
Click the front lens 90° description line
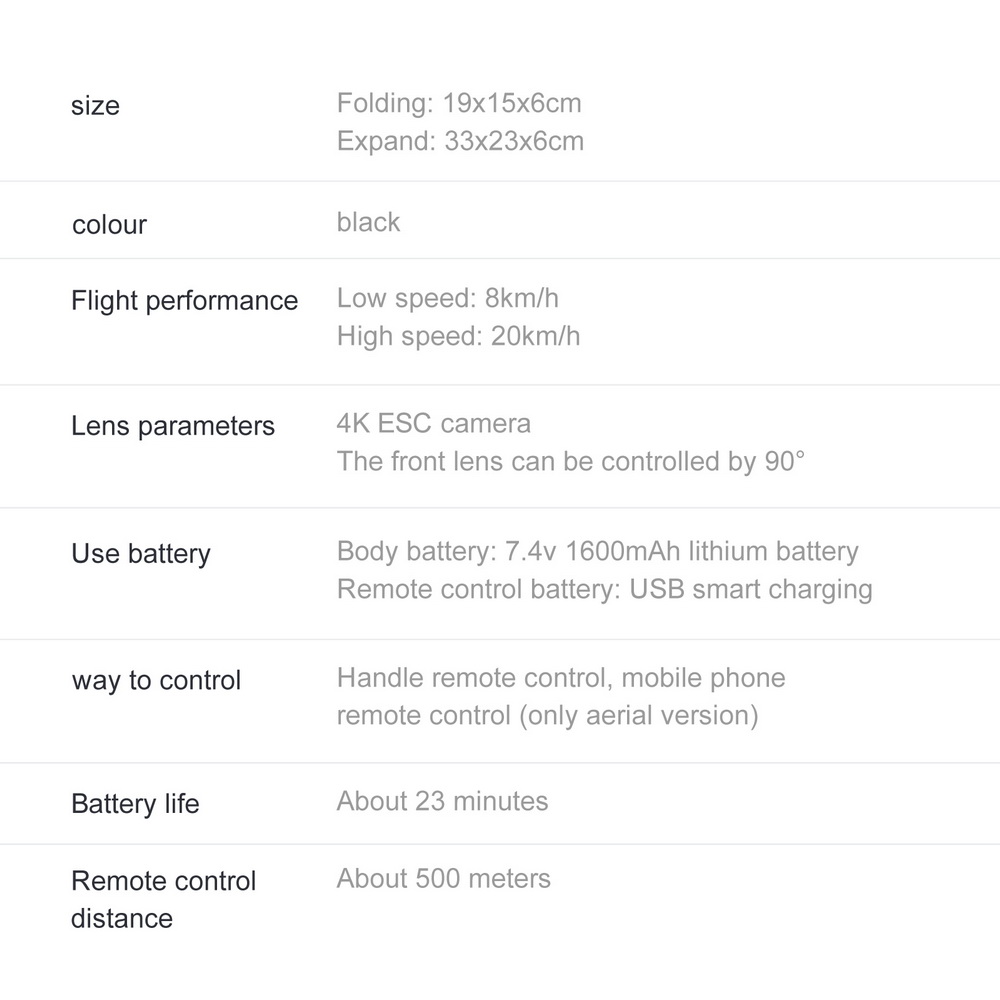(571, 461)
